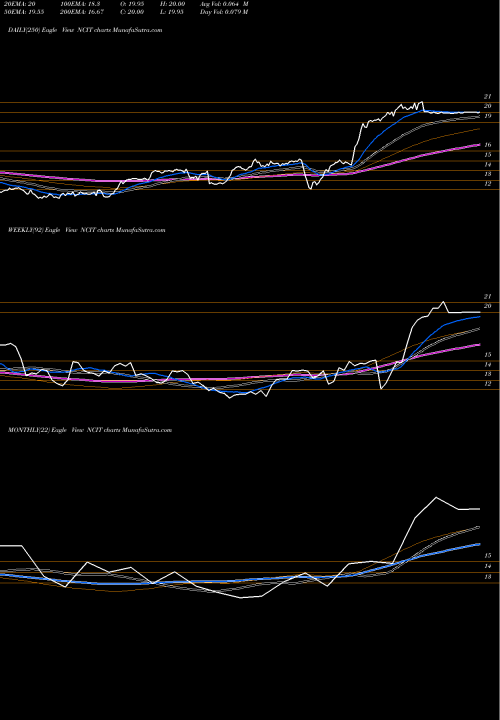Click the WEEKLY(92) Eagle View chart title
The image size is (500, 720).
click(86, 230)
